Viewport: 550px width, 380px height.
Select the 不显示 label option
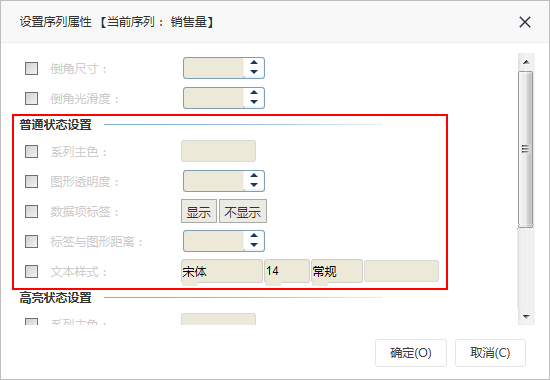tap(243, 211)
